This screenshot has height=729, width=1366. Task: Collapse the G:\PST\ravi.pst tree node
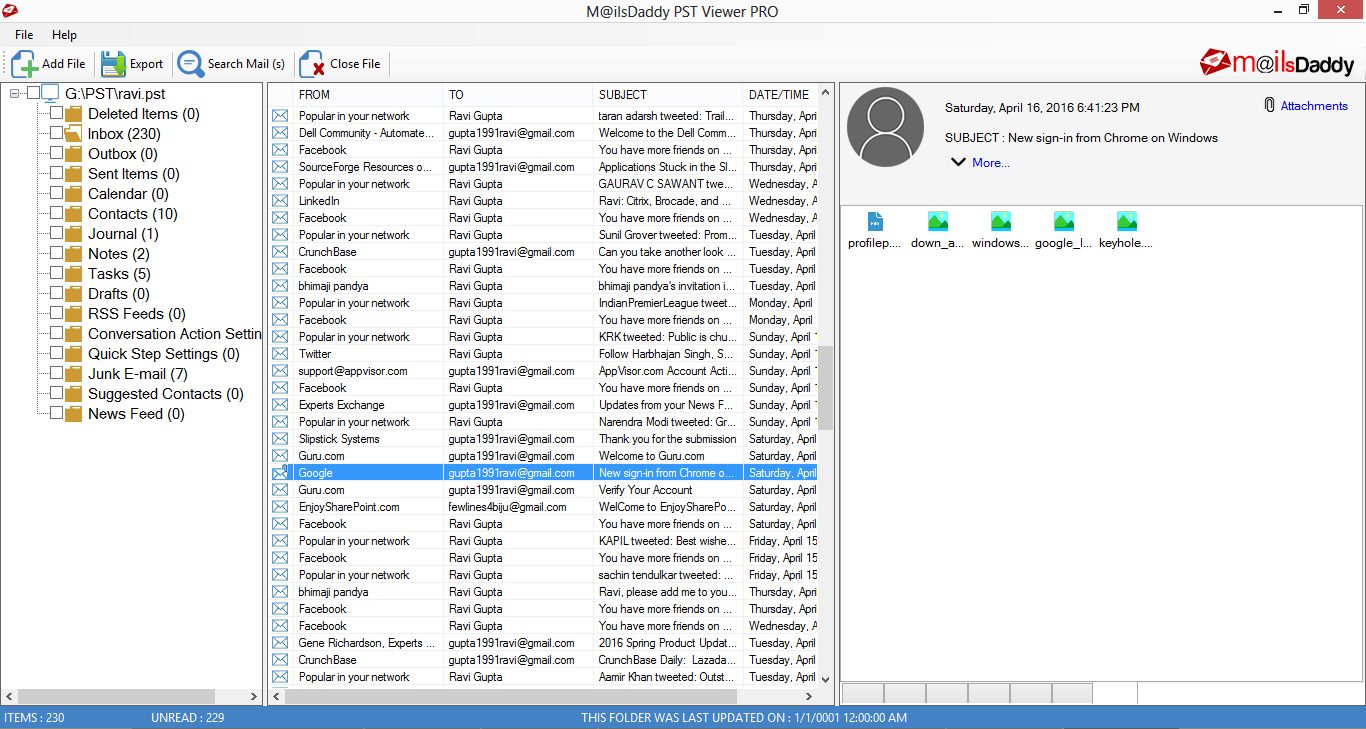tap(15, 94)
